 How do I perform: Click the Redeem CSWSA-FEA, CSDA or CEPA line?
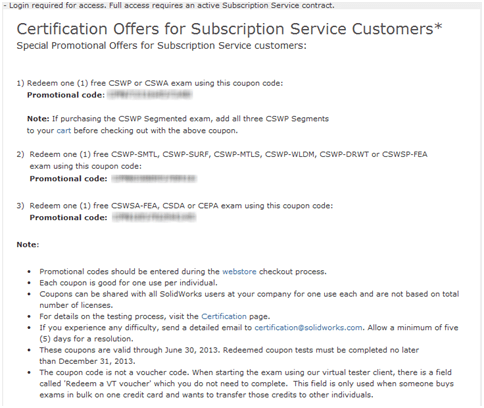tap(181, 206)
